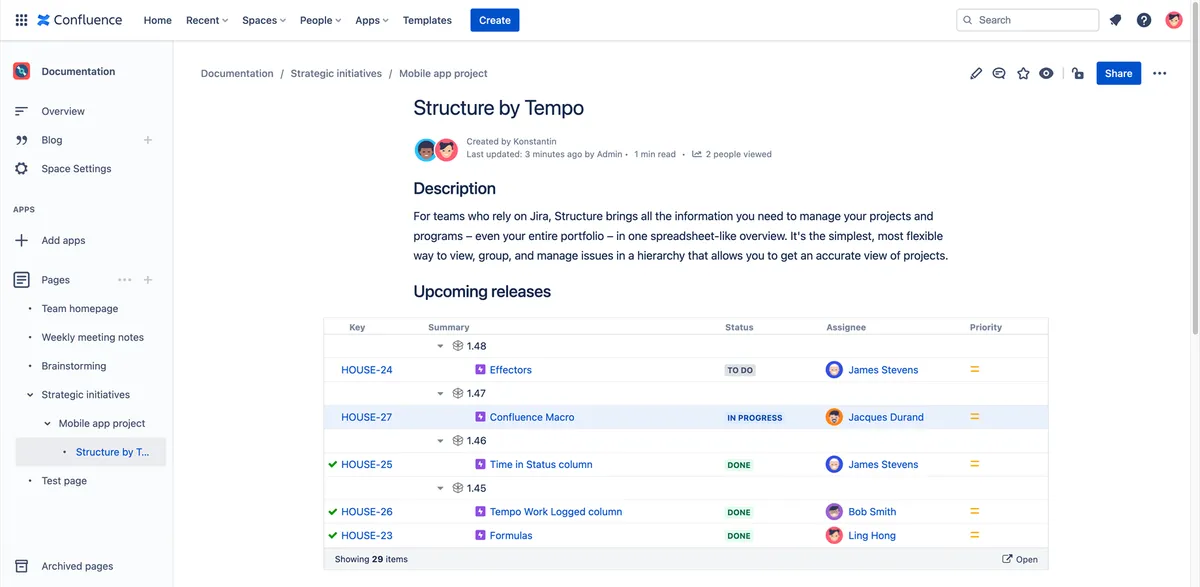This screenshot has height=587, width=1200.
Task: Click the plus icon next to Blog
Action: (148, 140)
